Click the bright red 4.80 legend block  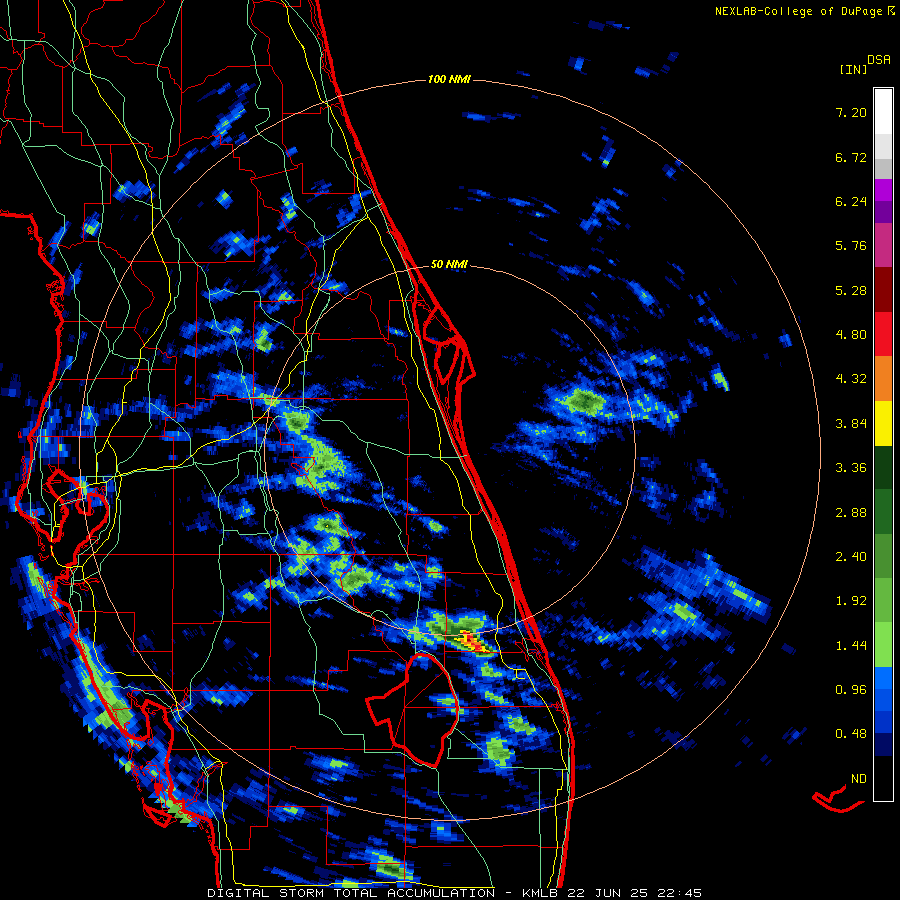883,334
